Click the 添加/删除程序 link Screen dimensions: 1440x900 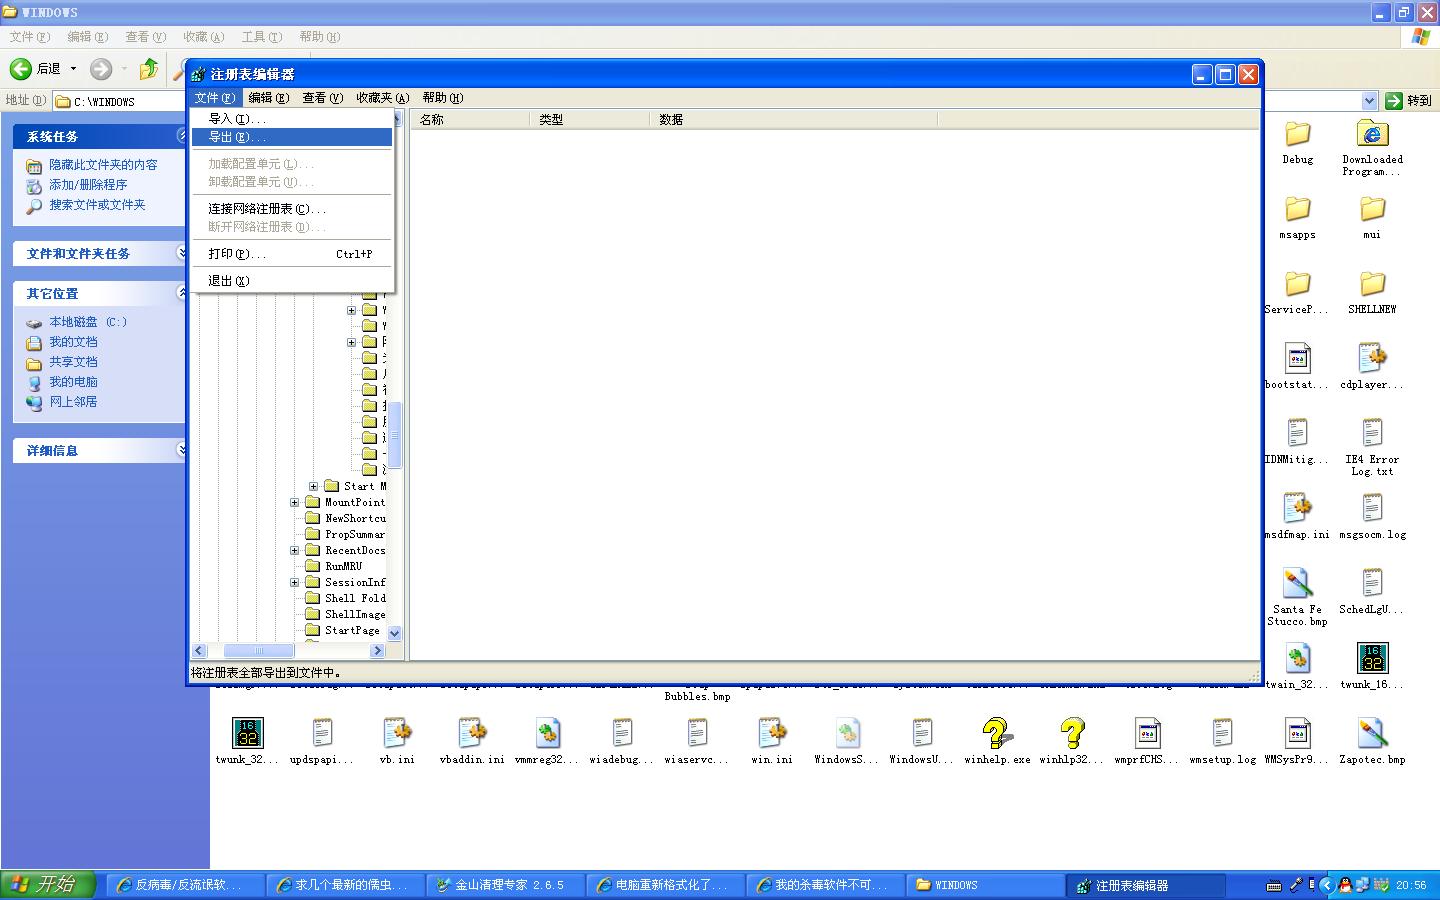pyautogui.click(x=88, y=185)
